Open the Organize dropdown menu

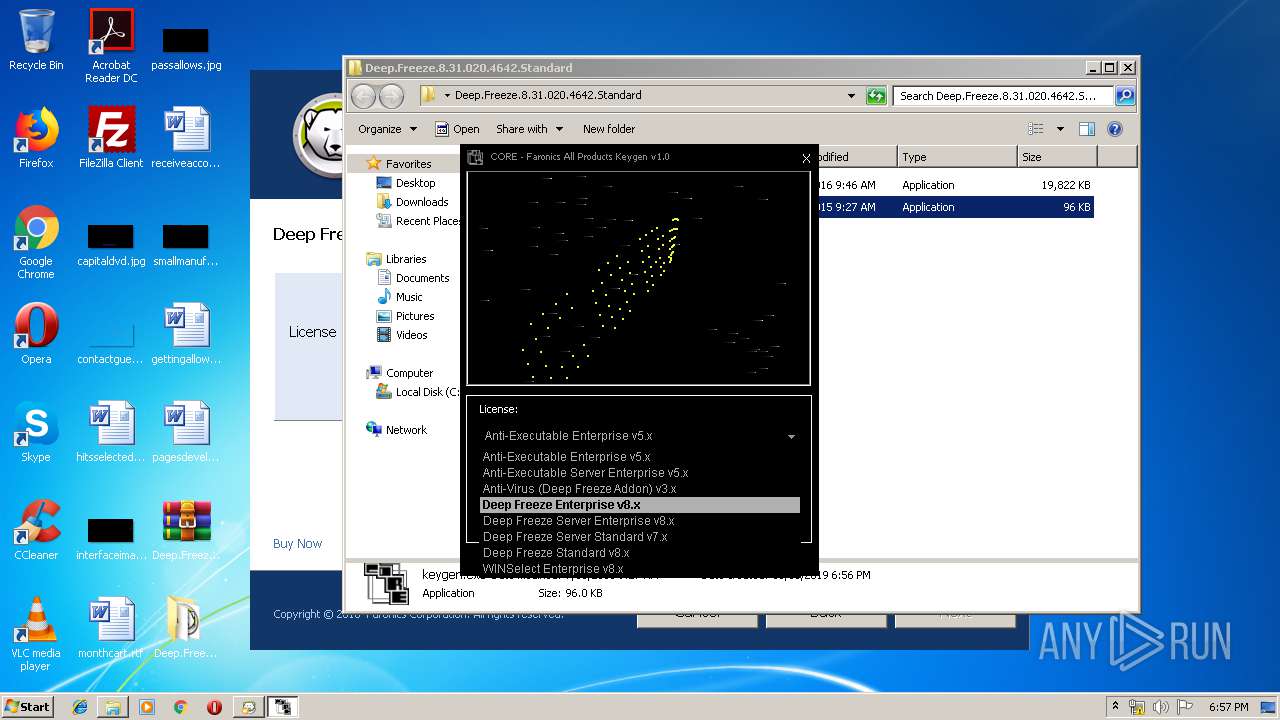387,129
